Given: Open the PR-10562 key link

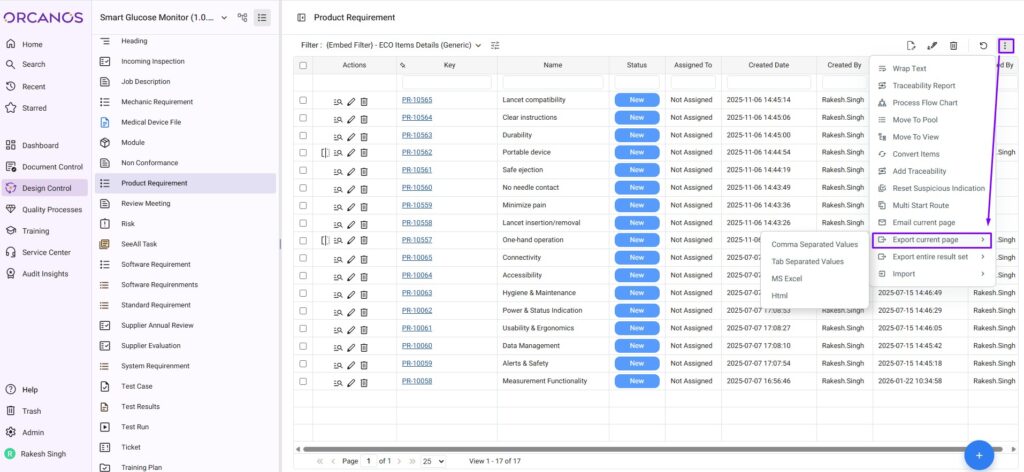Looking at the screenshot, I should [x=417, y=152].
